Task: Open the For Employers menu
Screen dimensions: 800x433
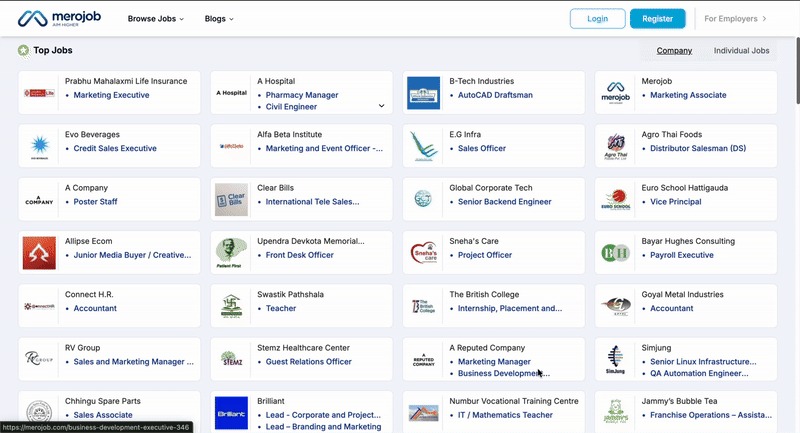Action: pos(735,18)
